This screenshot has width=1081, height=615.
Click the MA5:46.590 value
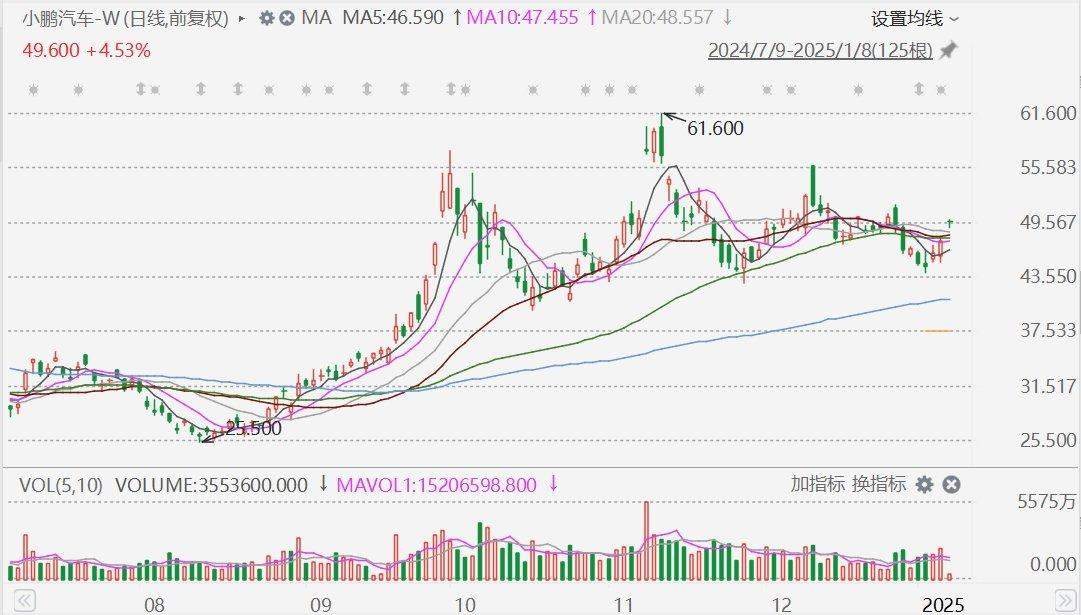tap(393, 18)
